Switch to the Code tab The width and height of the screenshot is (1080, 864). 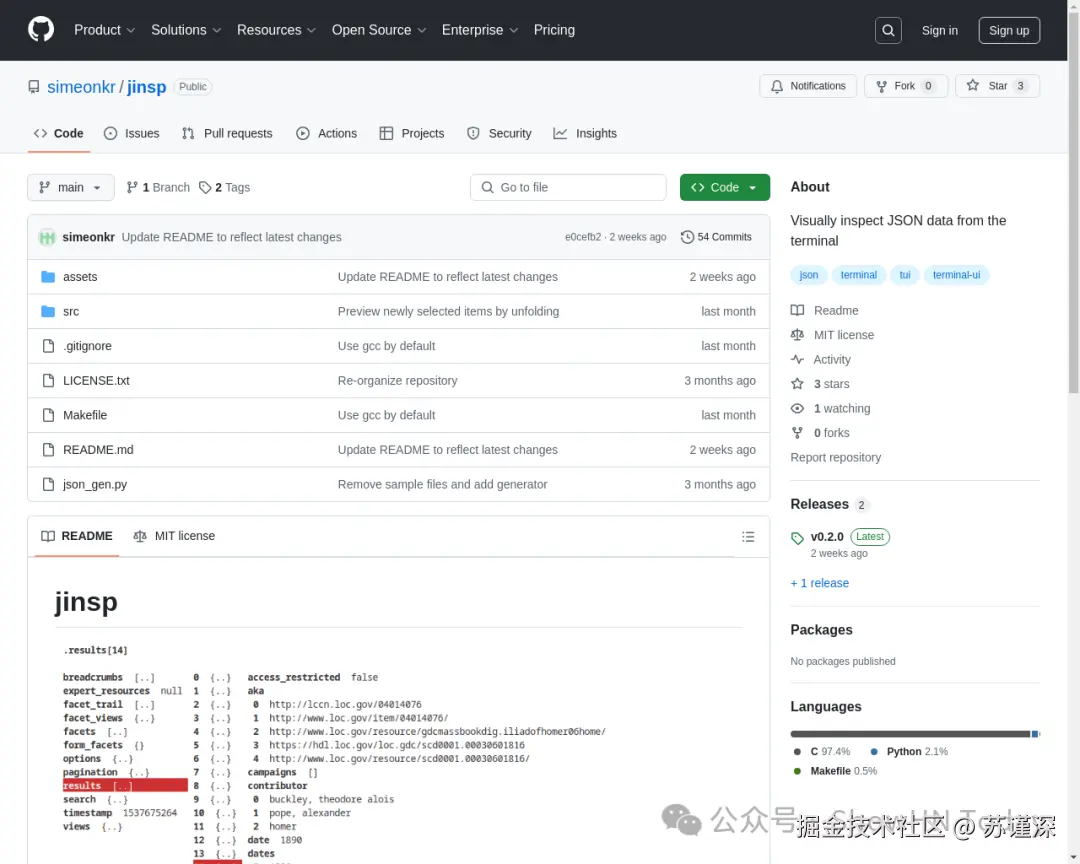click(59, 134)
